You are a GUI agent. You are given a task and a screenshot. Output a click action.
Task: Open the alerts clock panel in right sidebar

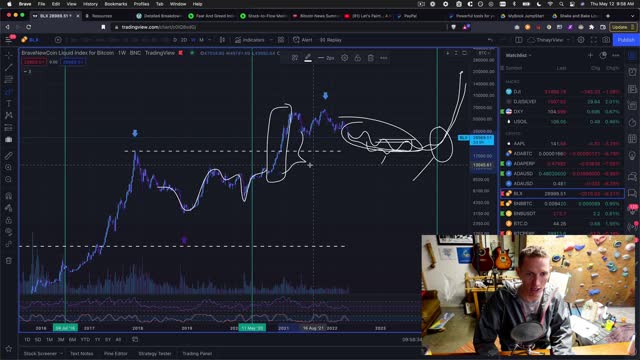point(632,72)
